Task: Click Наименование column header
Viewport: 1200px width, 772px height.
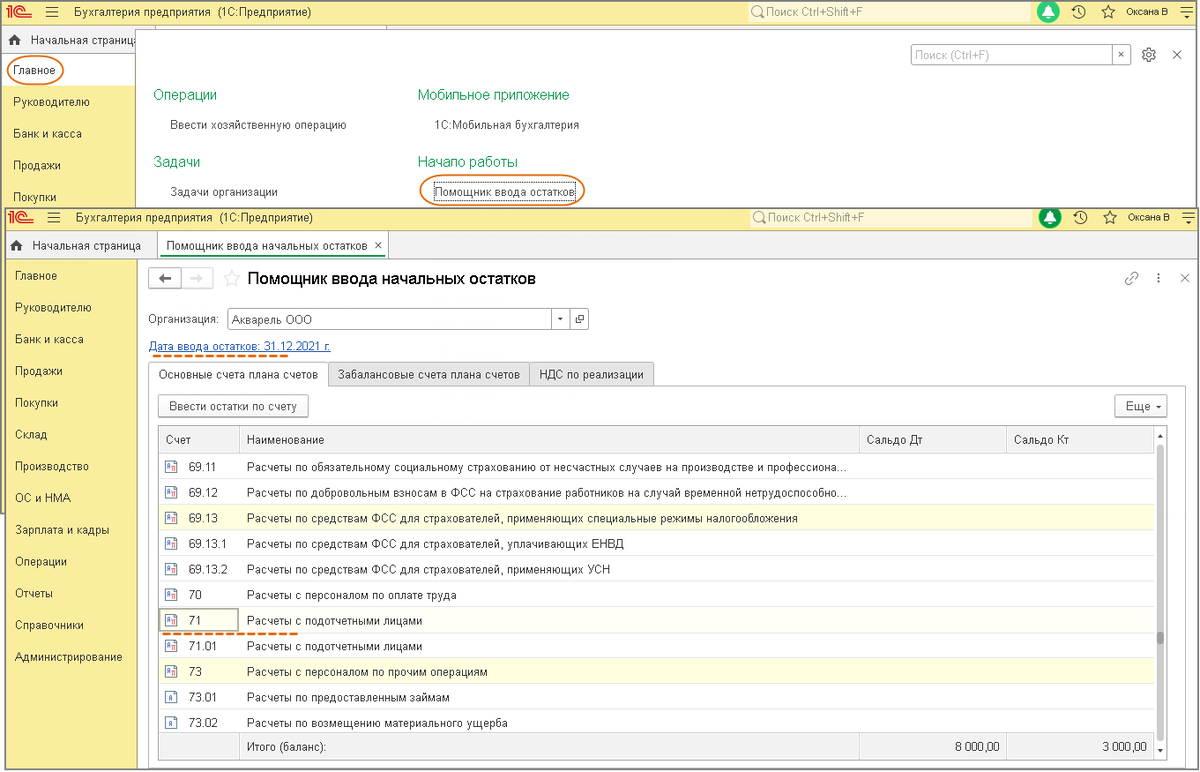Action: click(x=548, y=440)
